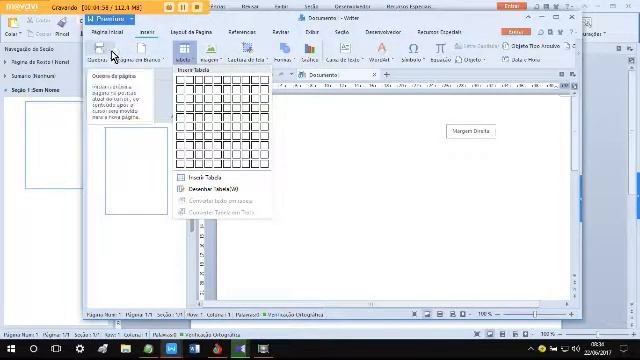Screen dimensions: 640x360
Task: Open the quick access dropdown arrow left of Documento tab
Action: (x=291, y=74)
